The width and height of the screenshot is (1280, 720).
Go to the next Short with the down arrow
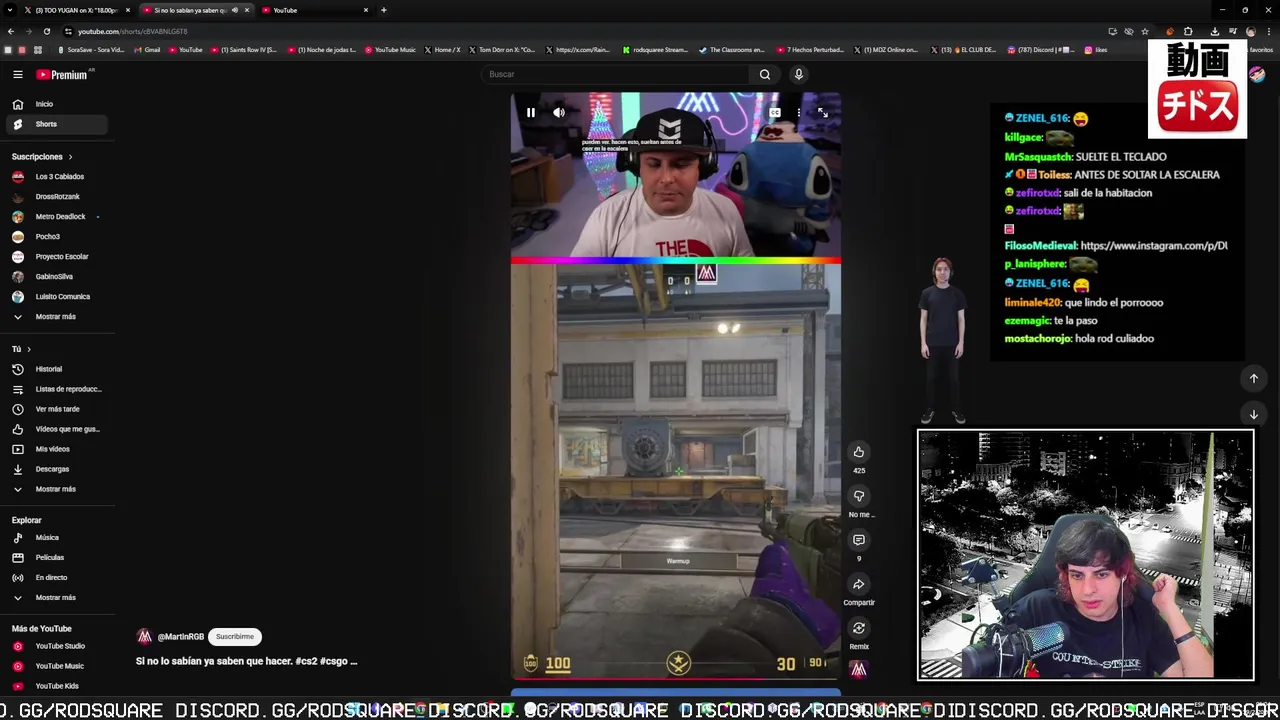click(1253, 414)
